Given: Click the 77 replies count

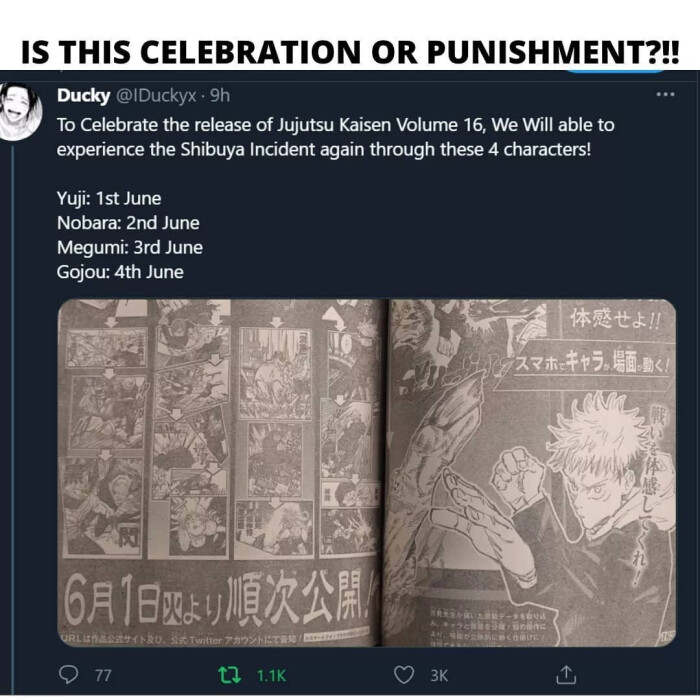Looking at the screenshot, I should [x=103, y=675].
